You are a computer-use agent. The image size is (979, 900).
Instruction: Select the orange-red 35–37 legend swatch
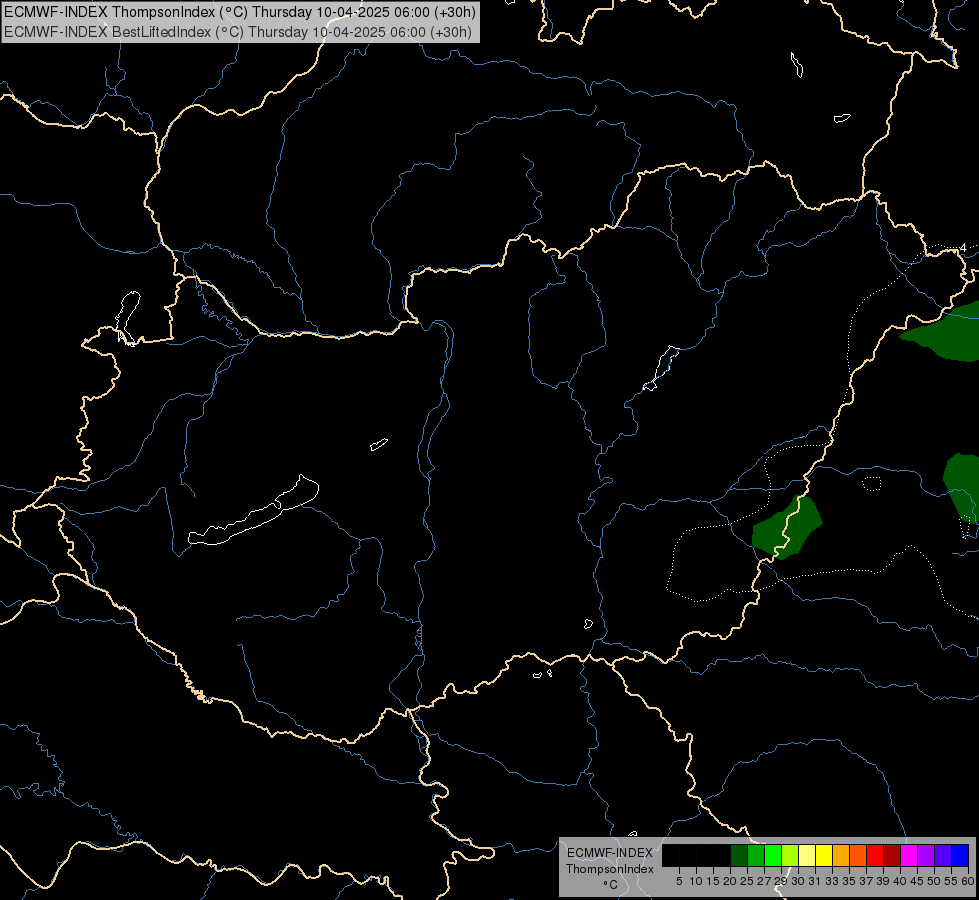tap(858, 855)
